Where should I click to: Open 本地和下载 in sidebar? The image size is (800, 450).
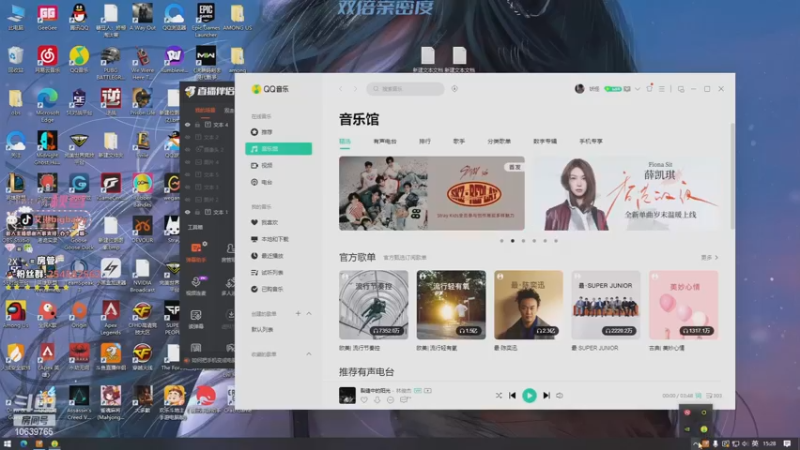tap(279, 239)
